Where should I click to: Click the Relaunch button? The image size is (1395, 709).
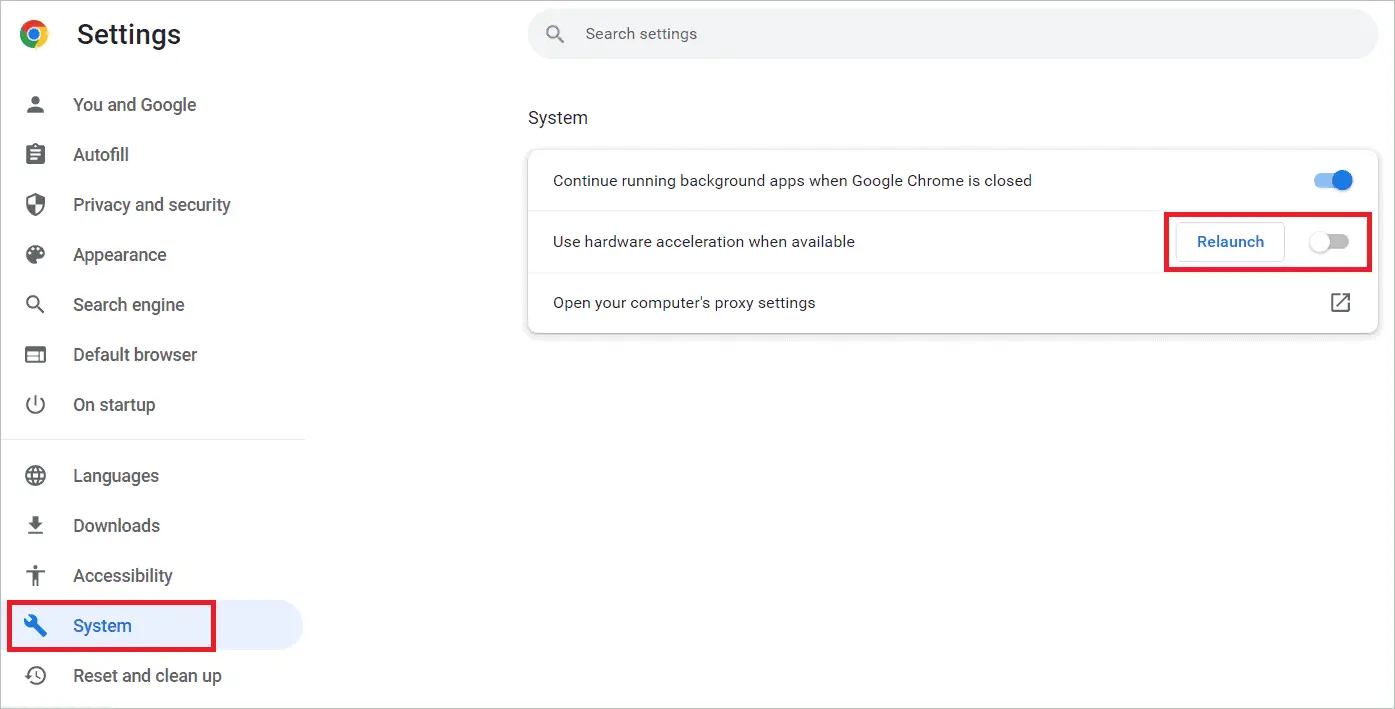tap(1230, 241)
